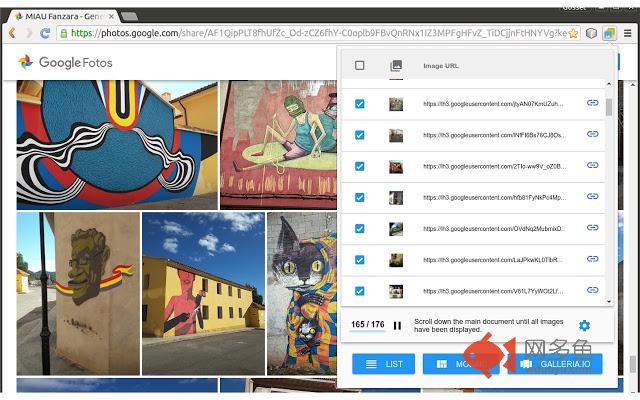Click thumbnail in V81L7YyWOt2Lf row
The image size is (640, 400).
396,291
